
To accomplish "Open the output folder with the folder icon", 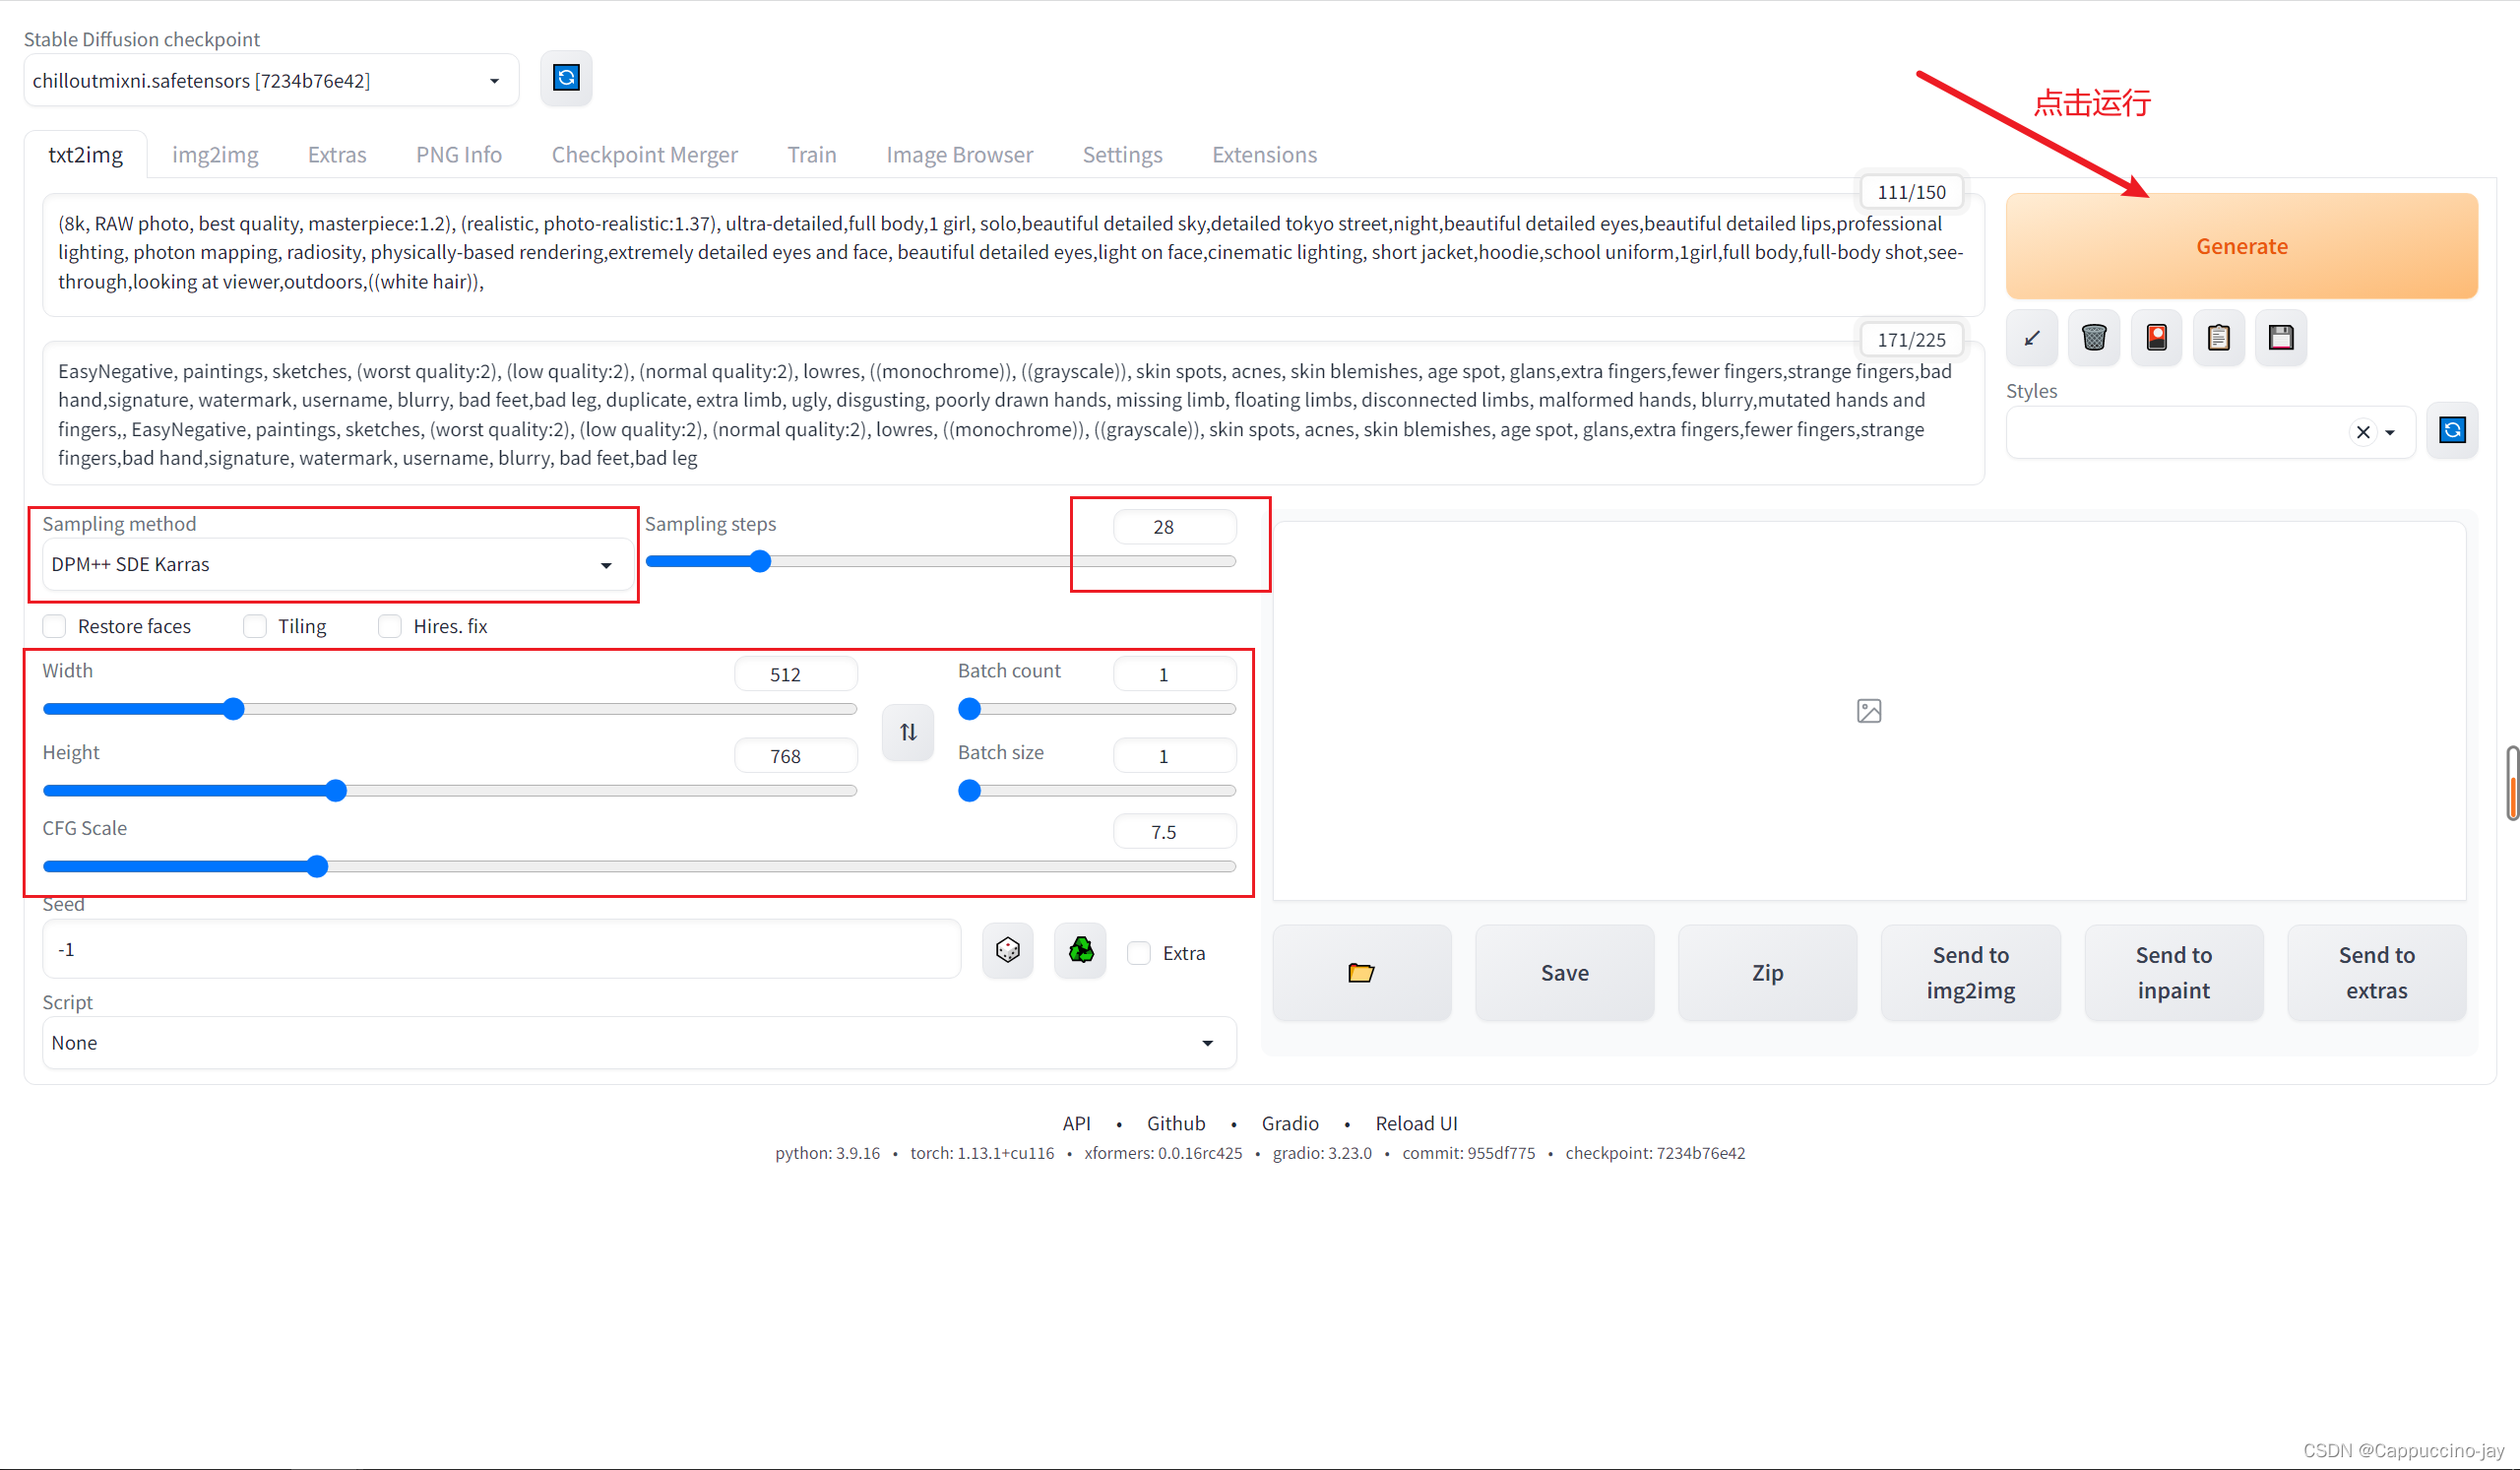I will pyautogui.click(x=1361, y=973).
